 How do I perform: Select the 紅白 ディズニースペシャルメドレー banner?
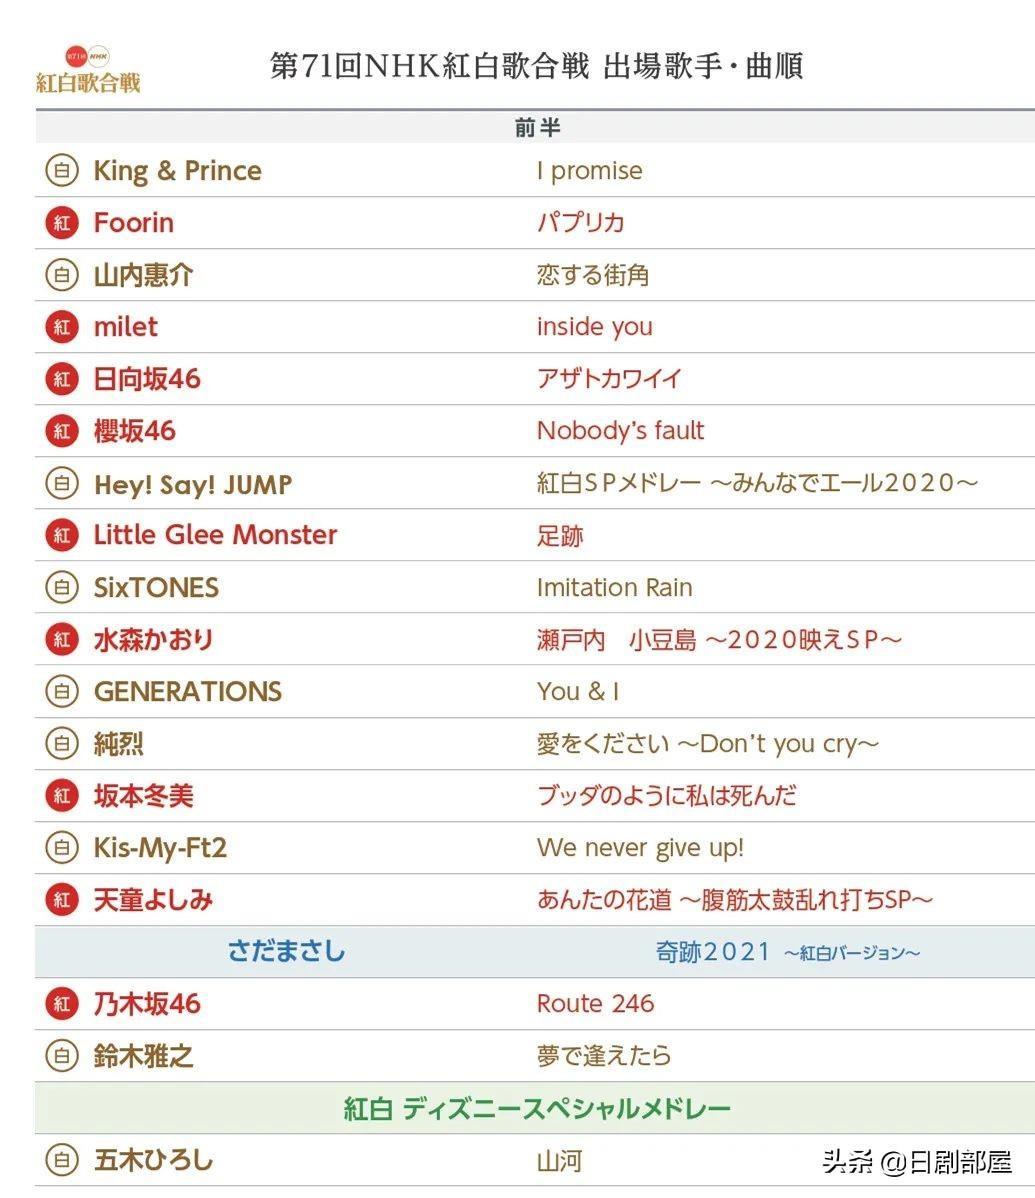click(x=537, y=1108)
